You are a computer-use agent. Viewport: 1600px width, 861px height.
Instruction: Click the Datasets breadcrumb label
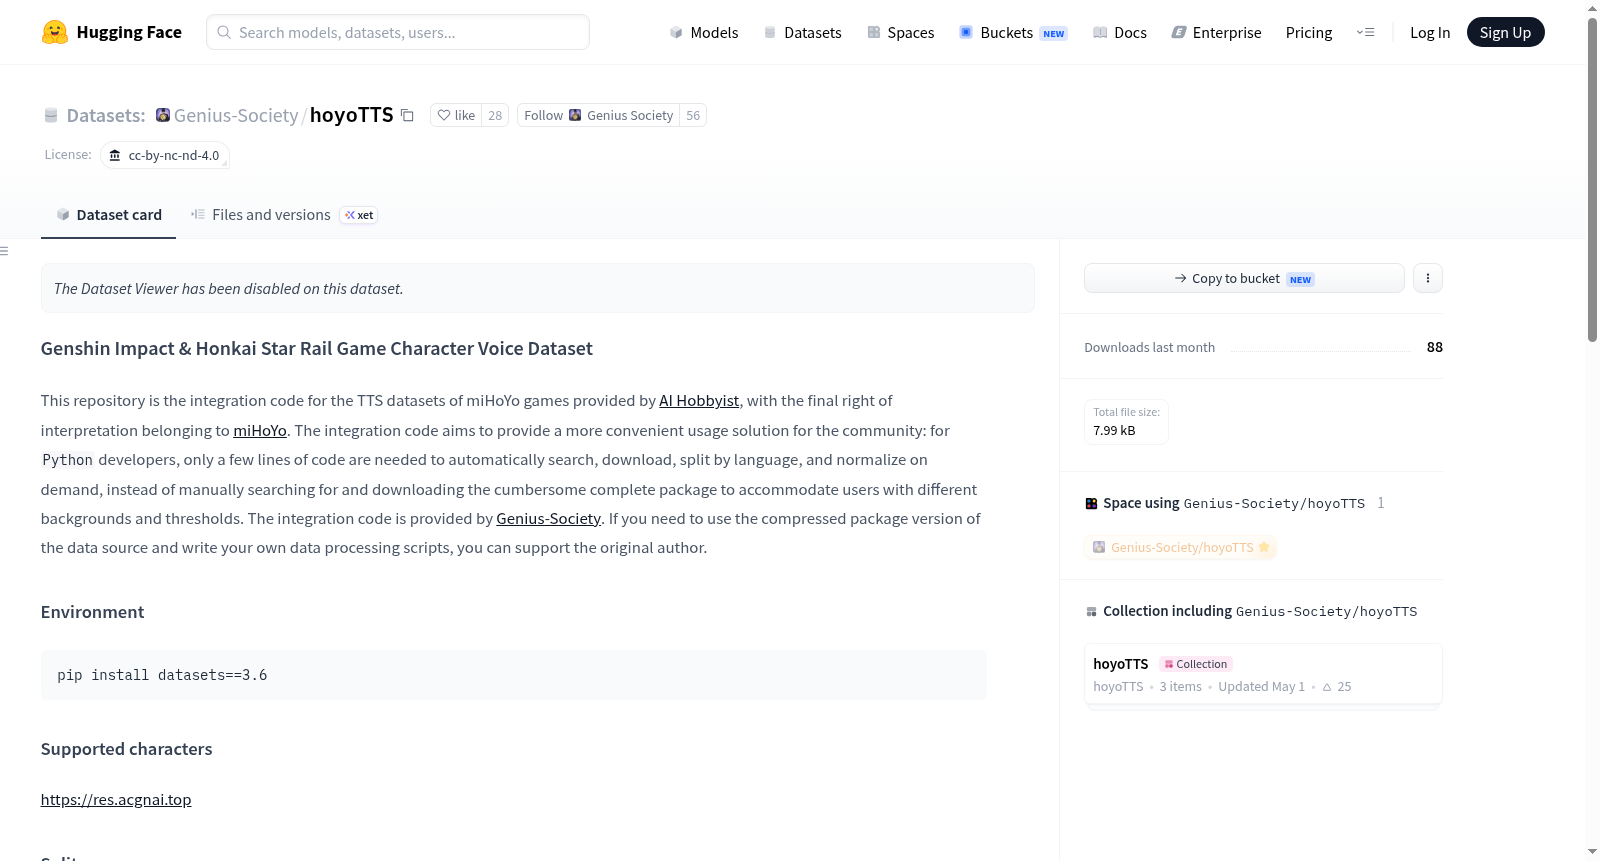tap(106, 115)
